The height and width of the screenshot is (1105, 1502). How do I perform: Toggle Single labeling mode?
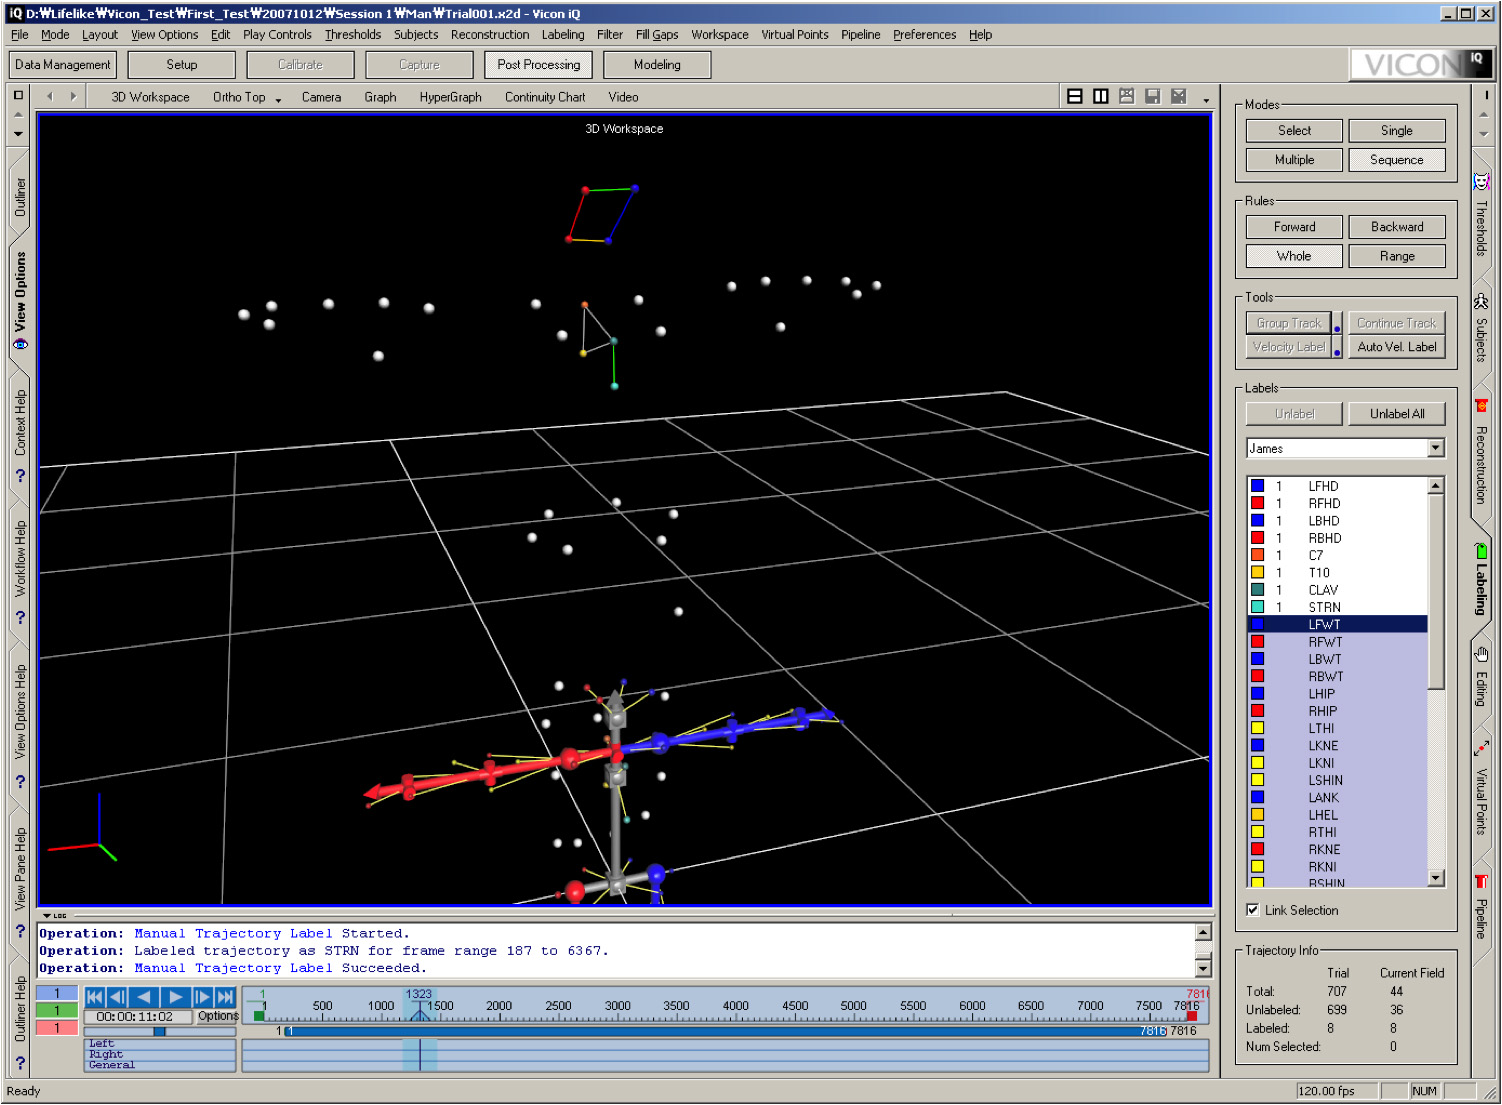(x=1397, y=131)
